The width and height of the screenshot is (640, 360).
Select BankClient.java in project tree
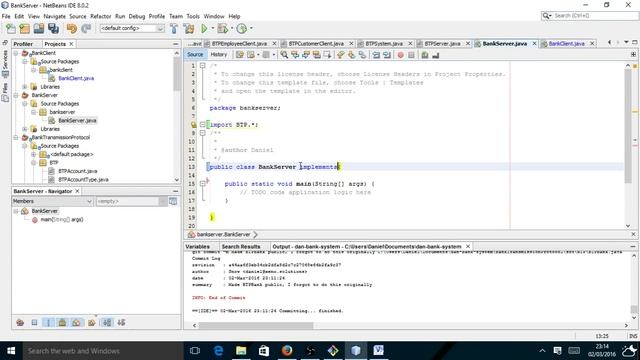click(x=76, y=78)
